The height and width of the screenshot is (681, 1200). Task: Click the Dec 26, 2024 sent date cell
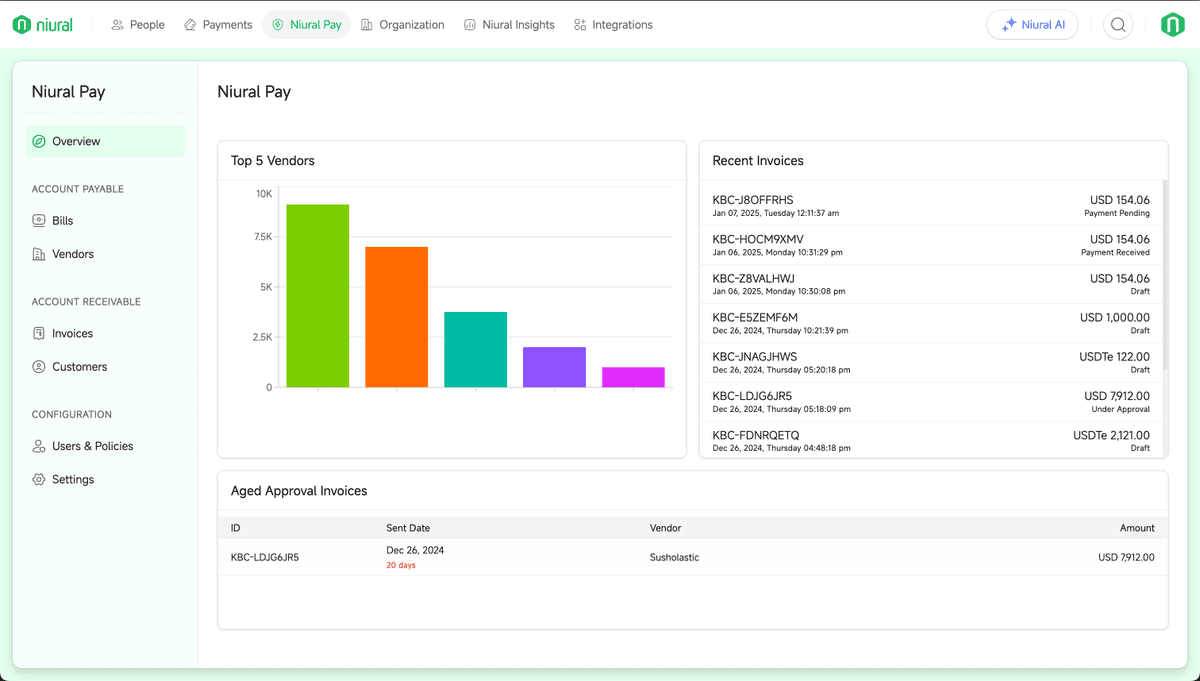tap(415, 550)
